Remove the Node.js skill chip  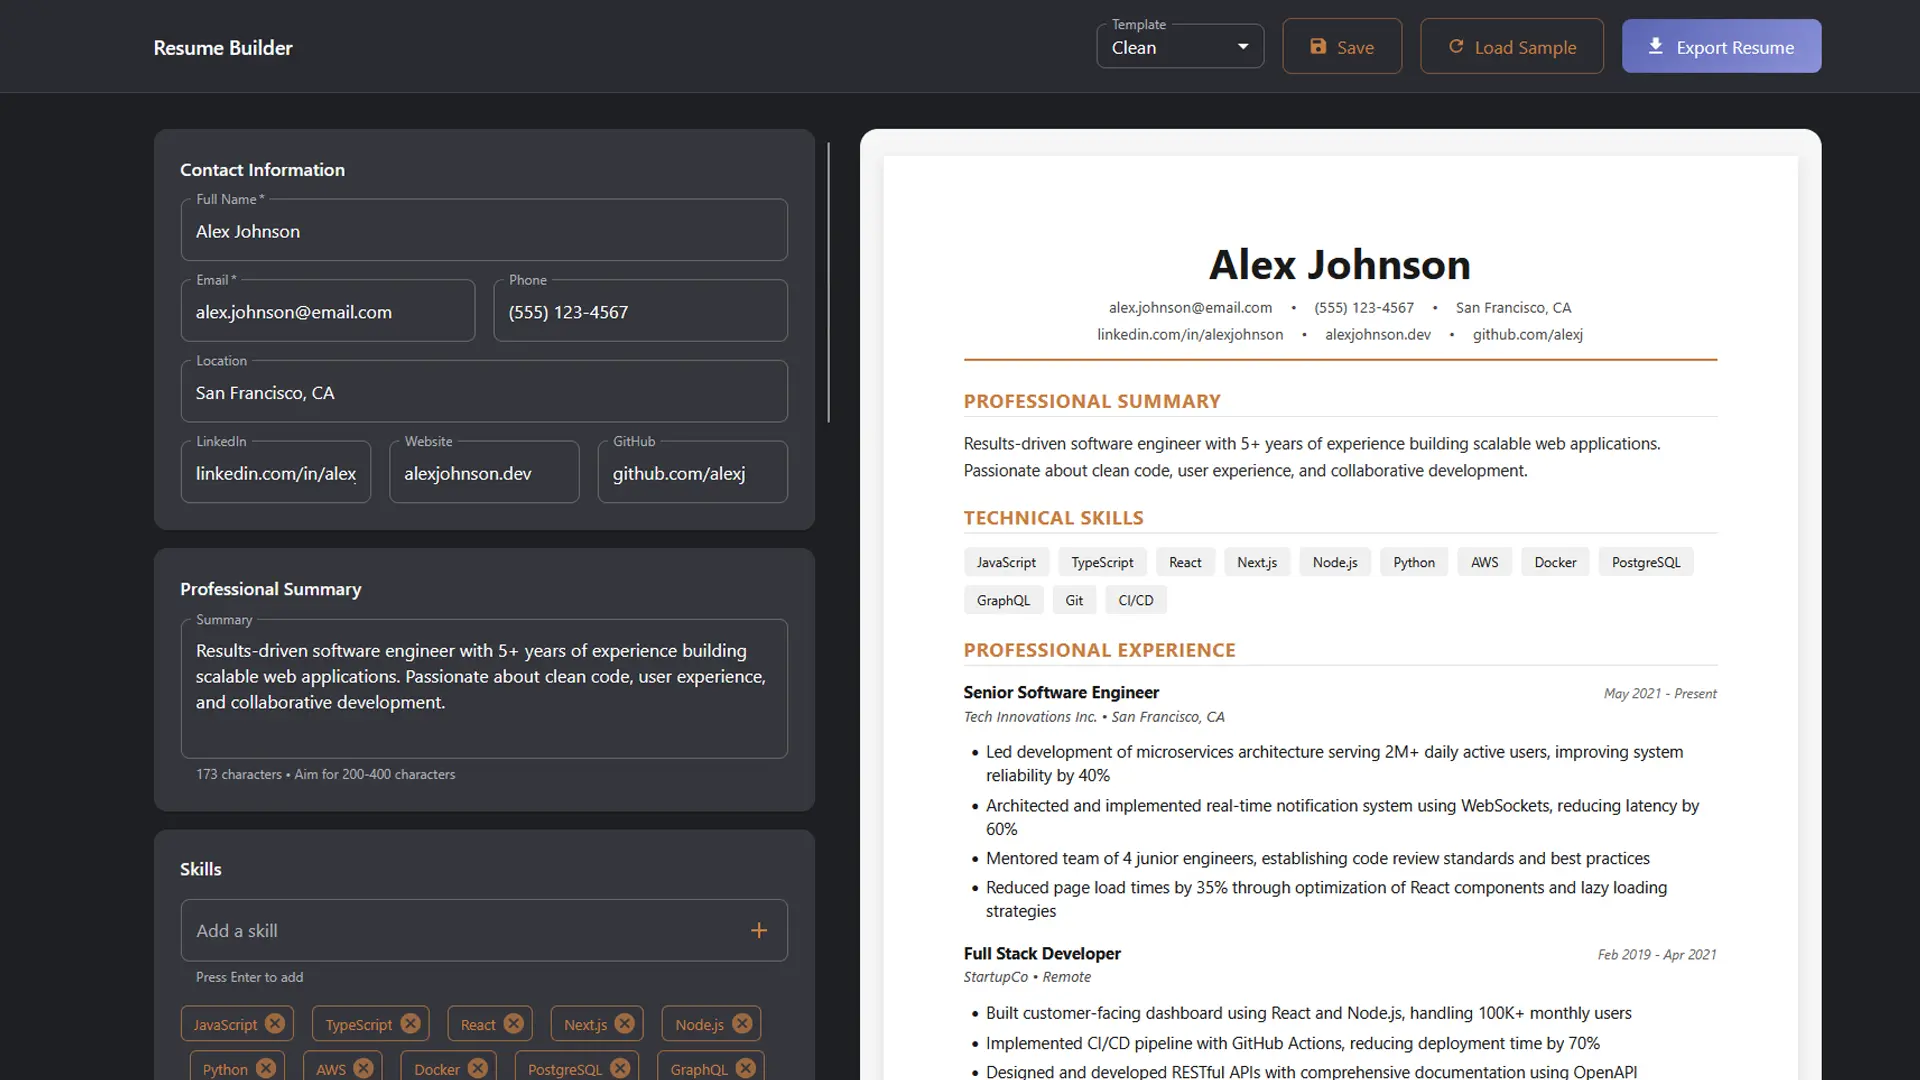click(x=742, y=1023)
